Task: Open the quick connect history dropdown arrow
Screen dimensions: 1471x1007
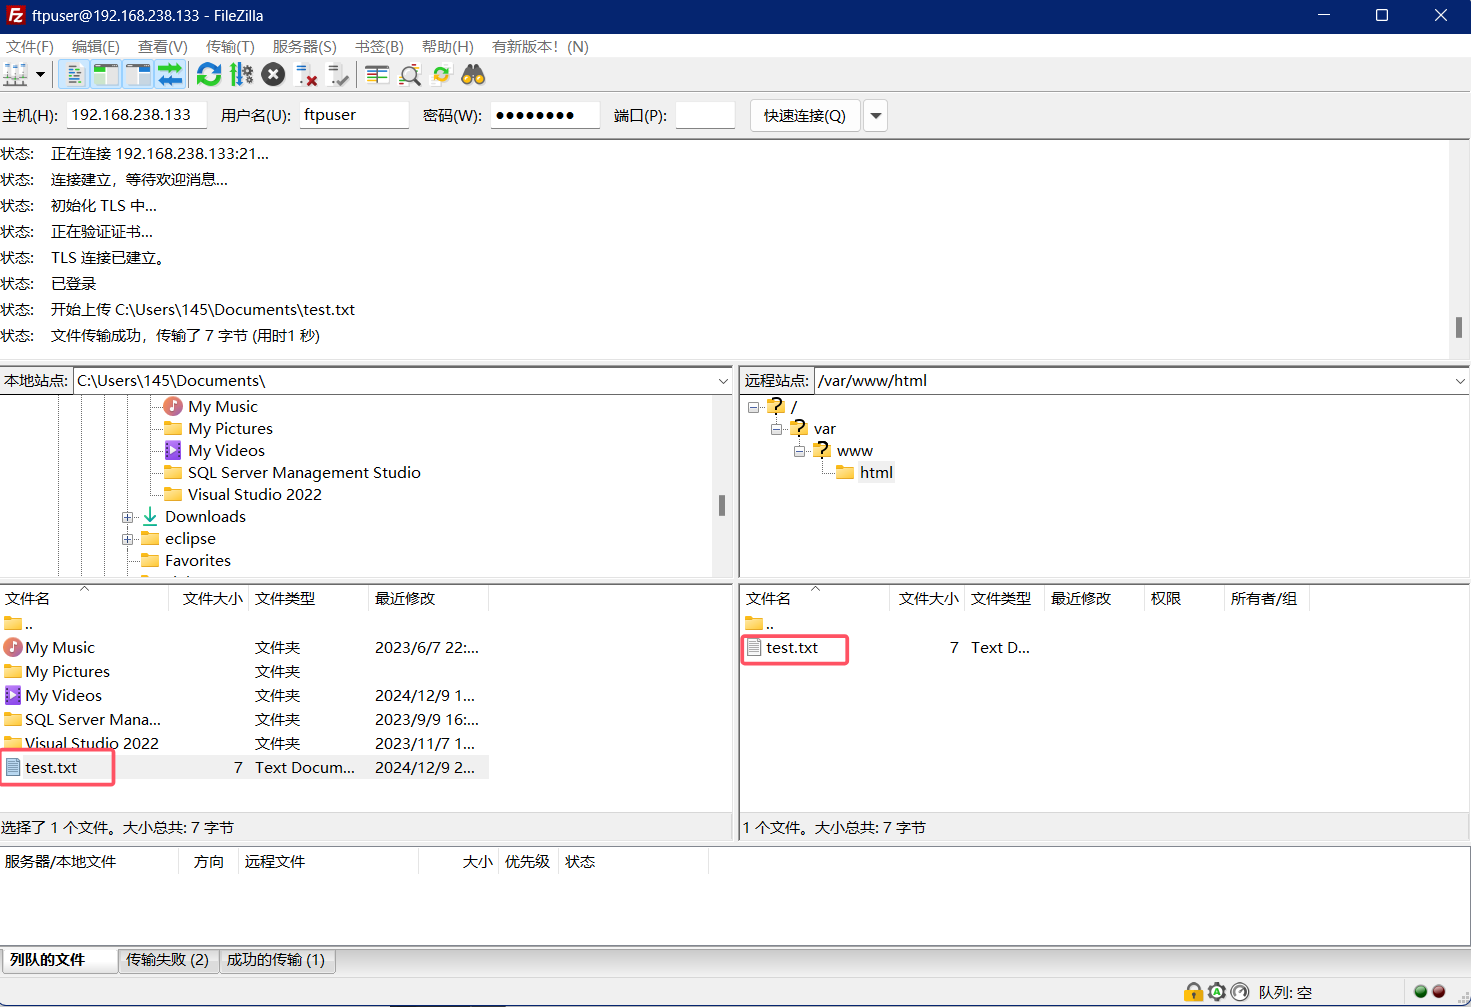Action: [876, 116]
